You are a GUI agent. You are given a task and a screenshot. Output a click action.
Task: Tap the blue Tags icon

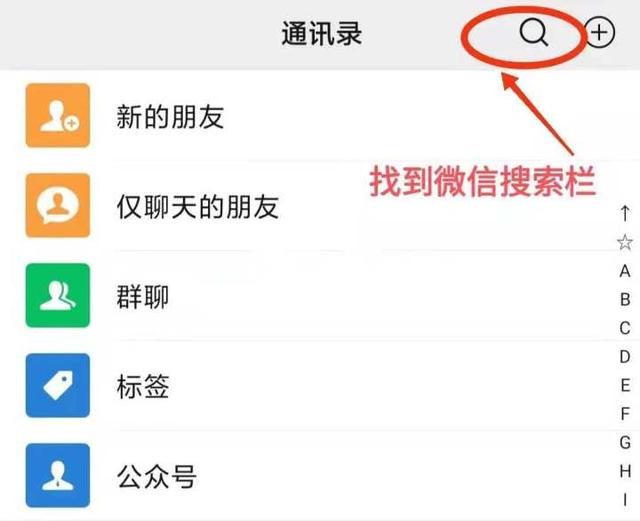tap(58, 385)
